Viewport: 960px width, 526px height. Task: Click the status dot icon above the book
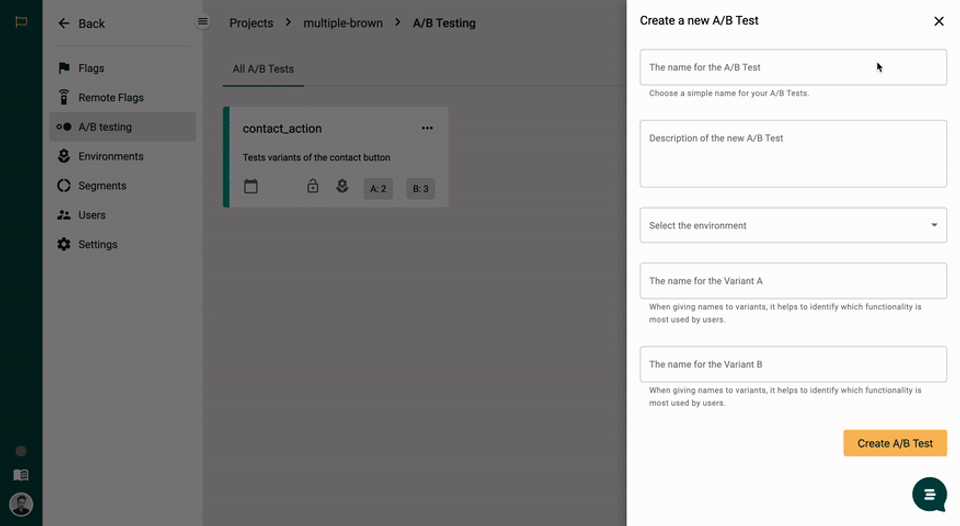tap(21, 451)
